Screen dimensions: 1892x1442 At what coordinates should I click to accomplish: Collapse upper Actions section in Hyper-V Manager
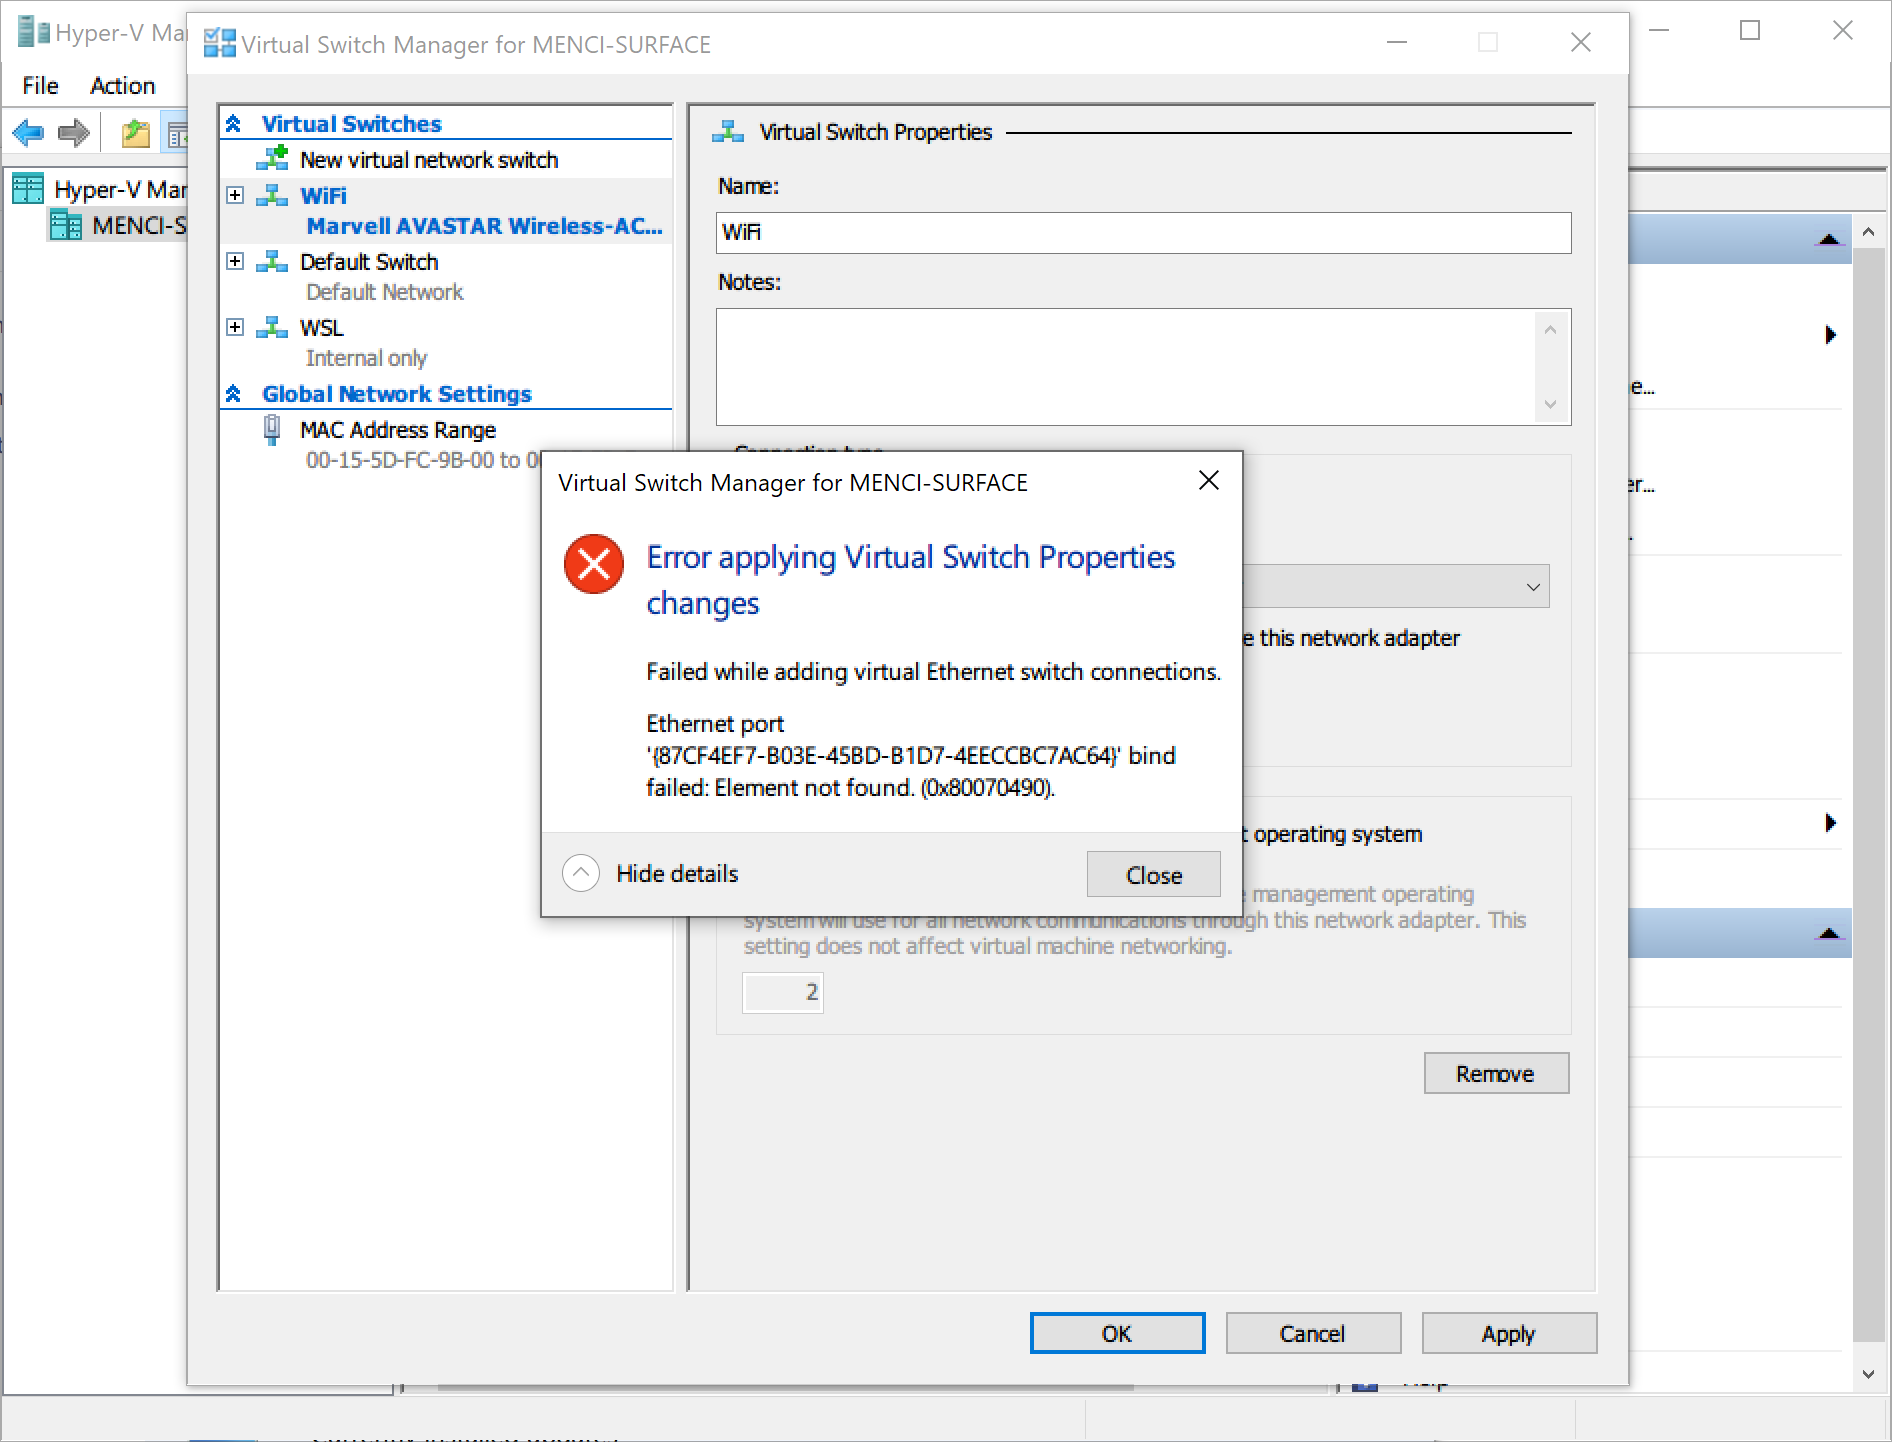coord(1829,239)
